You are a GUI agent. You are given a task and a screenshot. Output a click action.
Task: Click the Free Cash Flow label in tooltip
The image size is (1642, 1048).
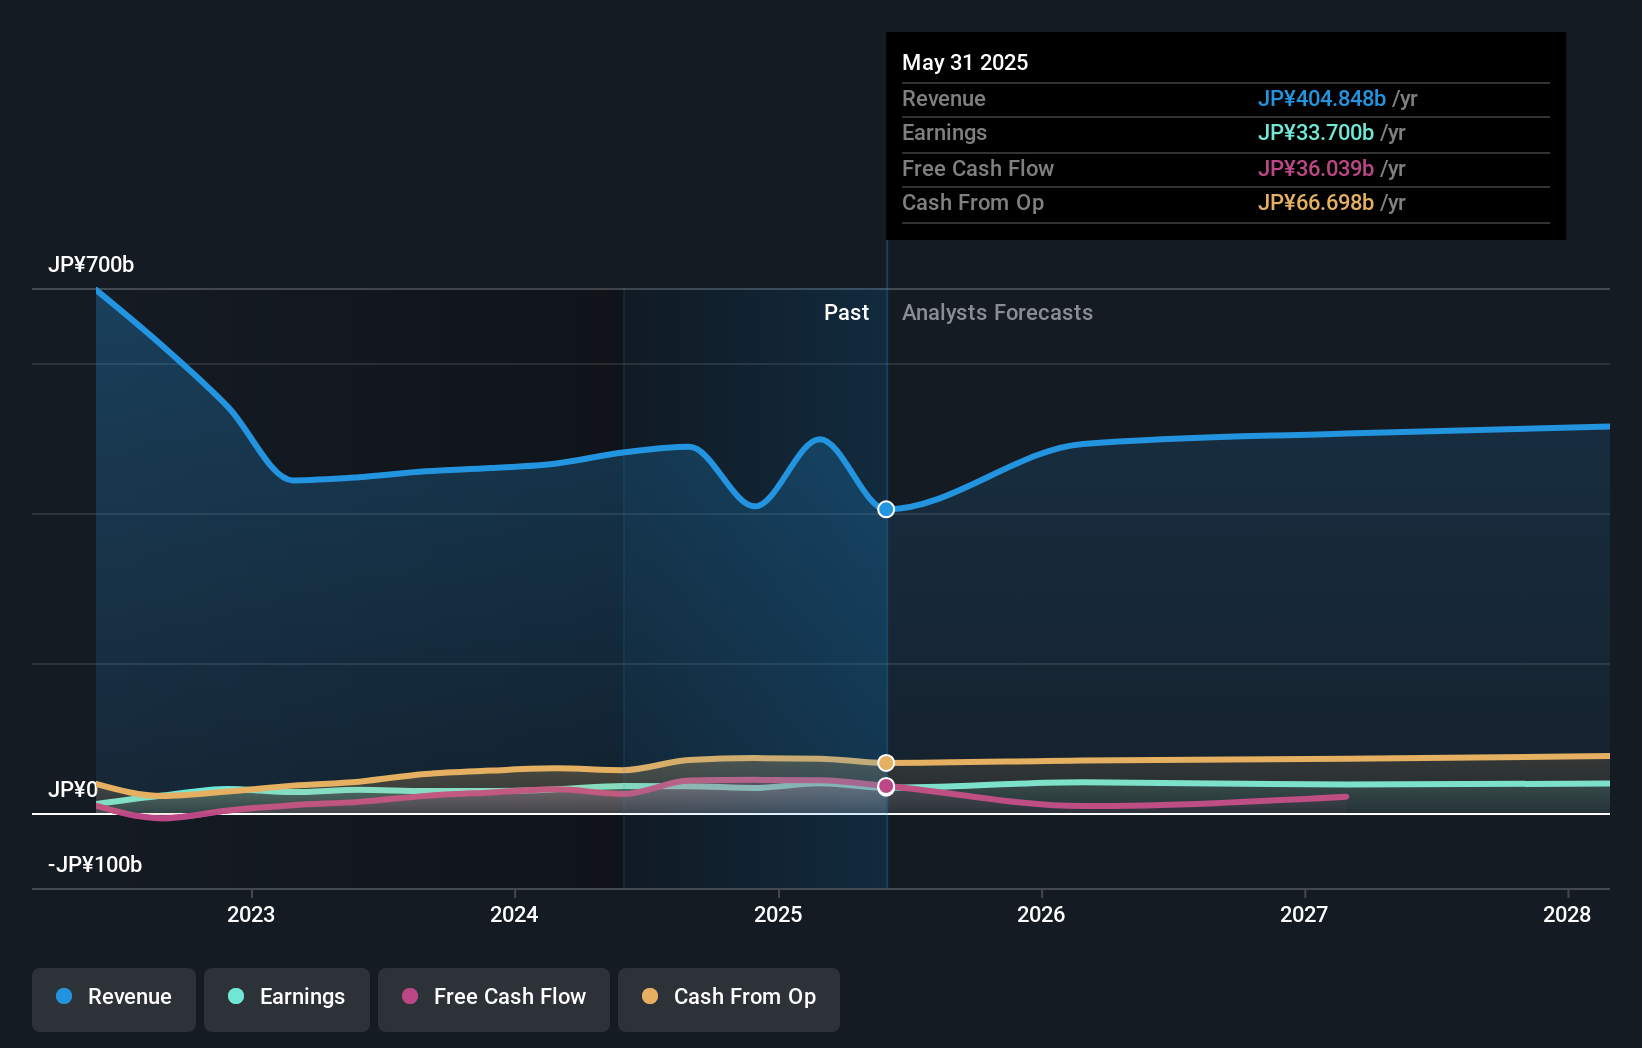click(978, 168)
